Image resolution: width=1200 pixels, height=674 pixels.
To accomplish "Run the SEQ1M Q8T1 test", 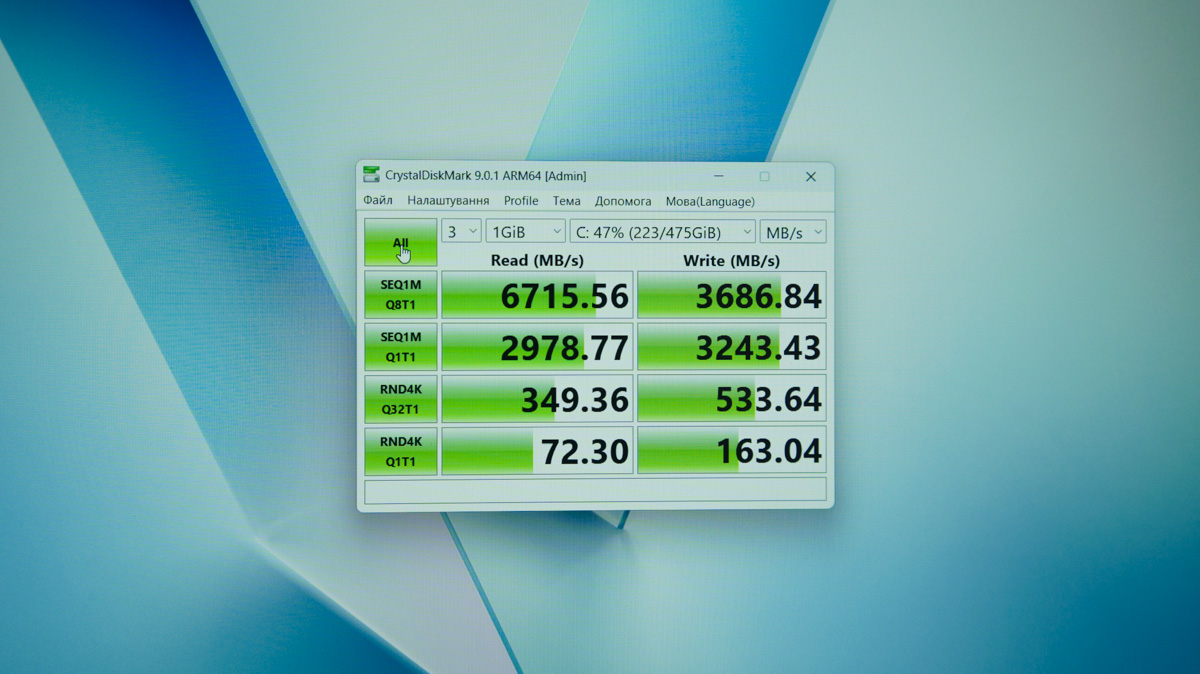I will coord(400,295).
